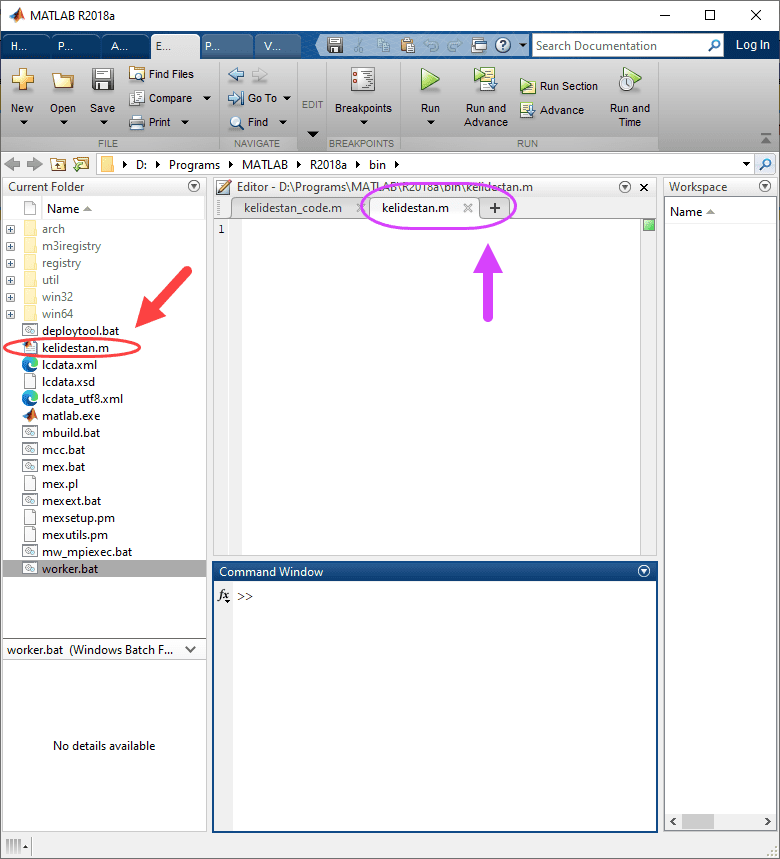Select lcdata_utf8.xml file

pyautogui.click(x=82, y=399)
